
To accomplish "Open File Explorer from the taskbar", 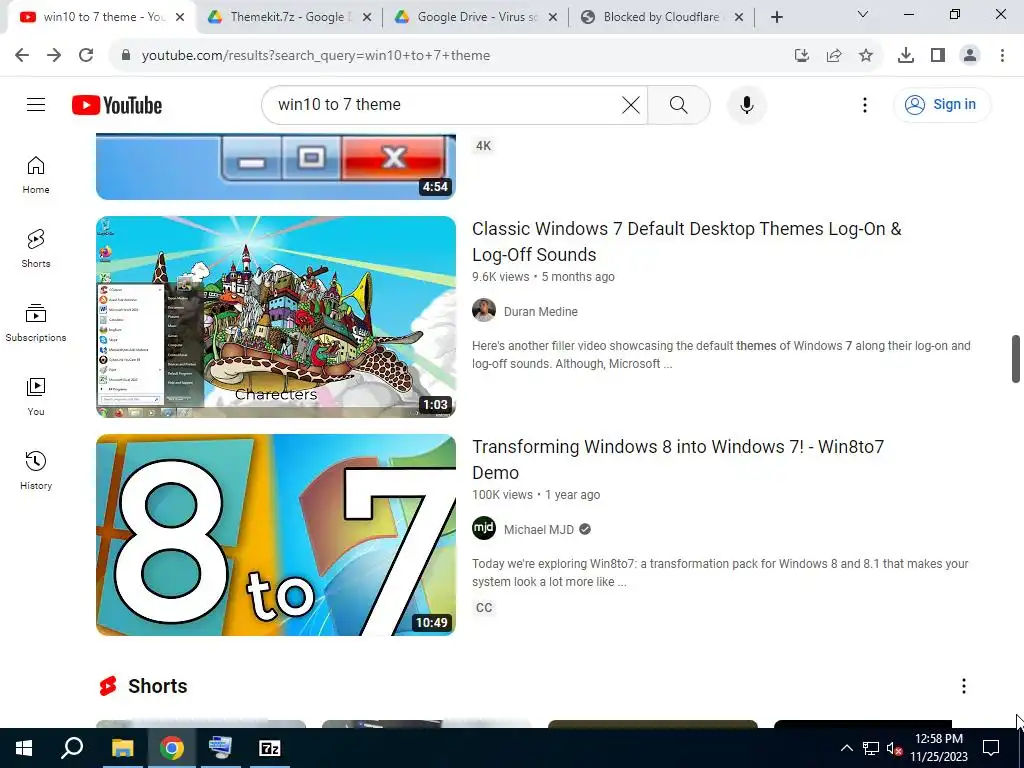I will coord(122,748).
